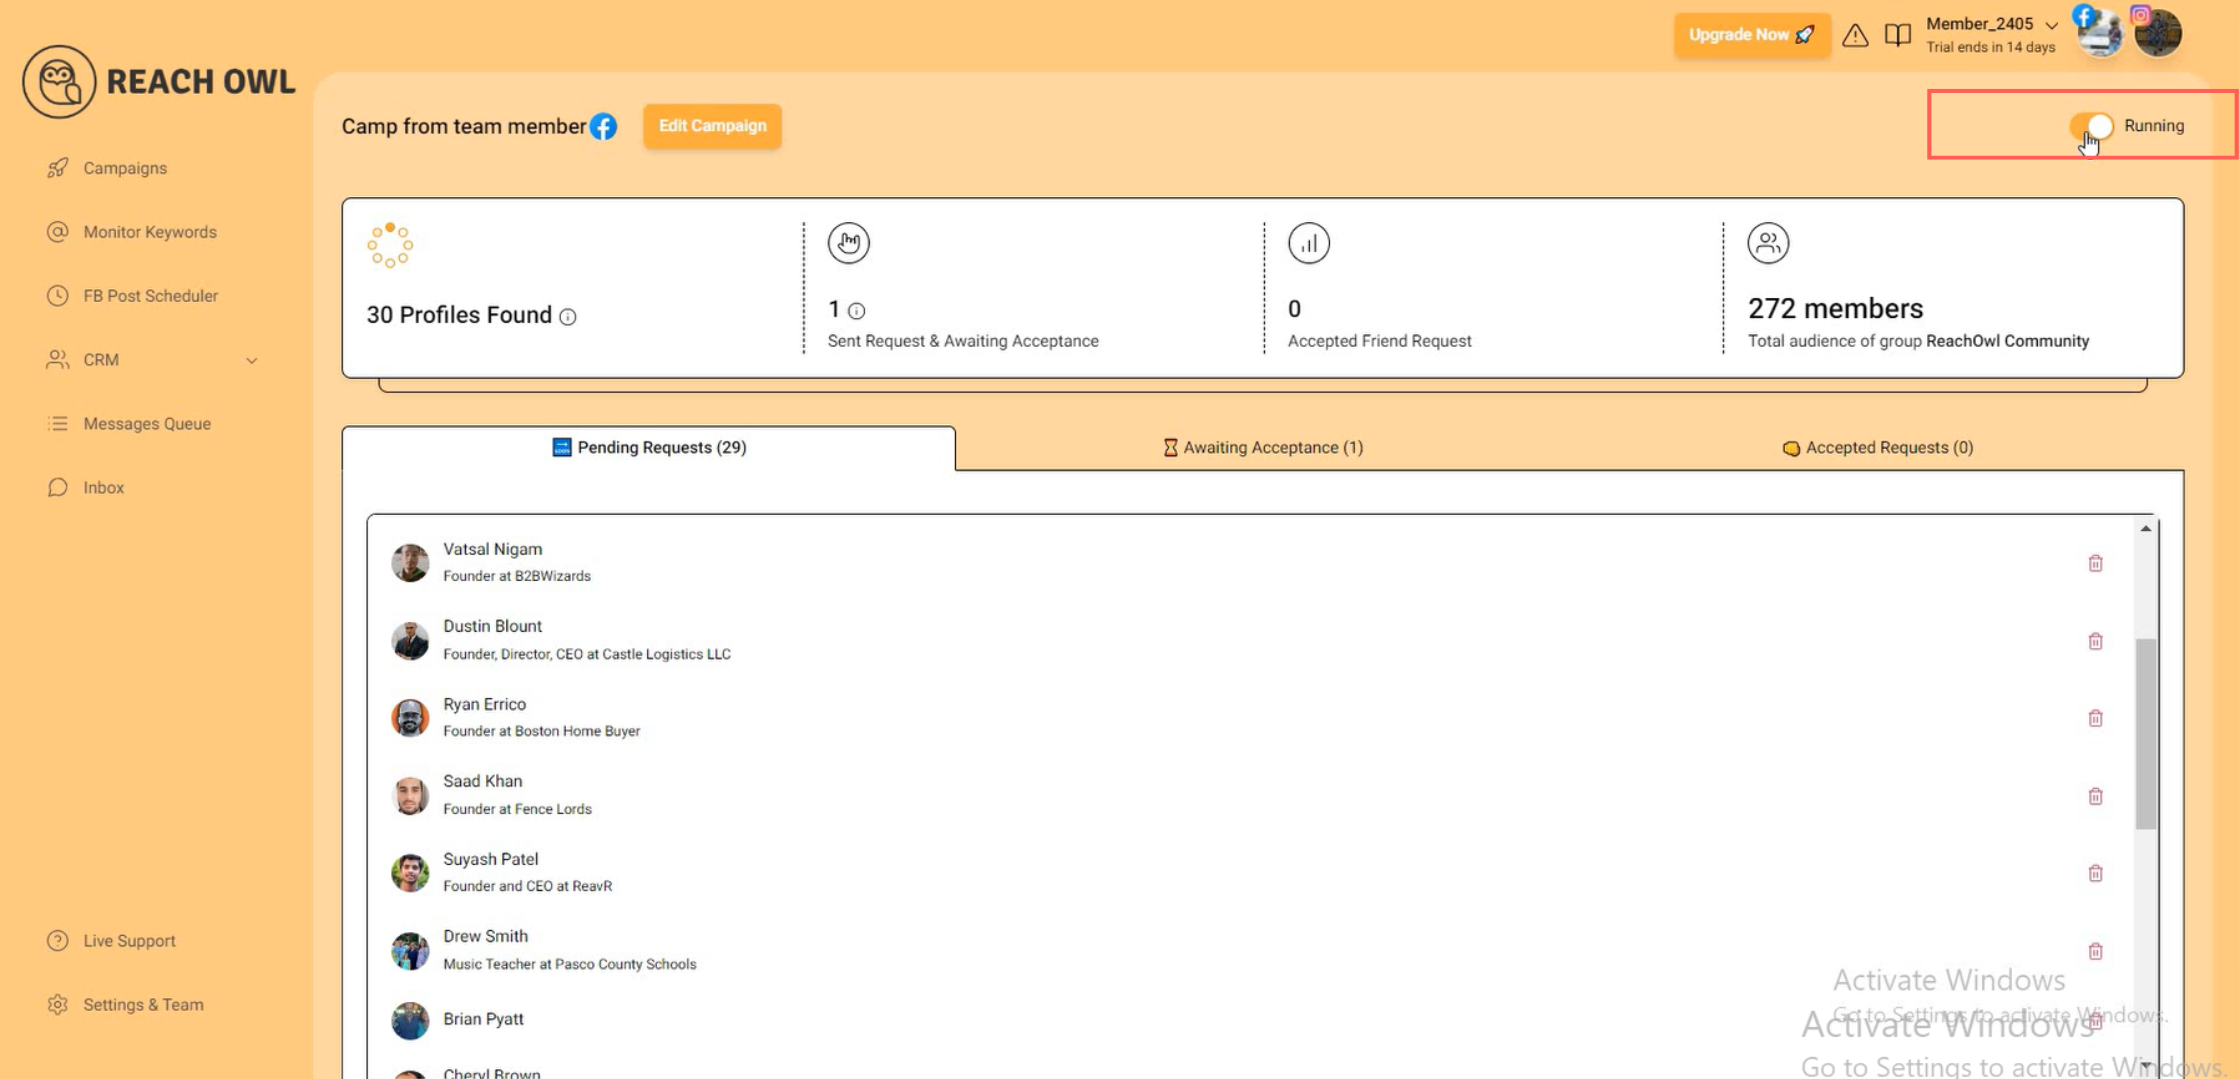Click the Facebook icon beside campaign name
This screenshot has width=2240, height=1079.
(x=603, y=127)
